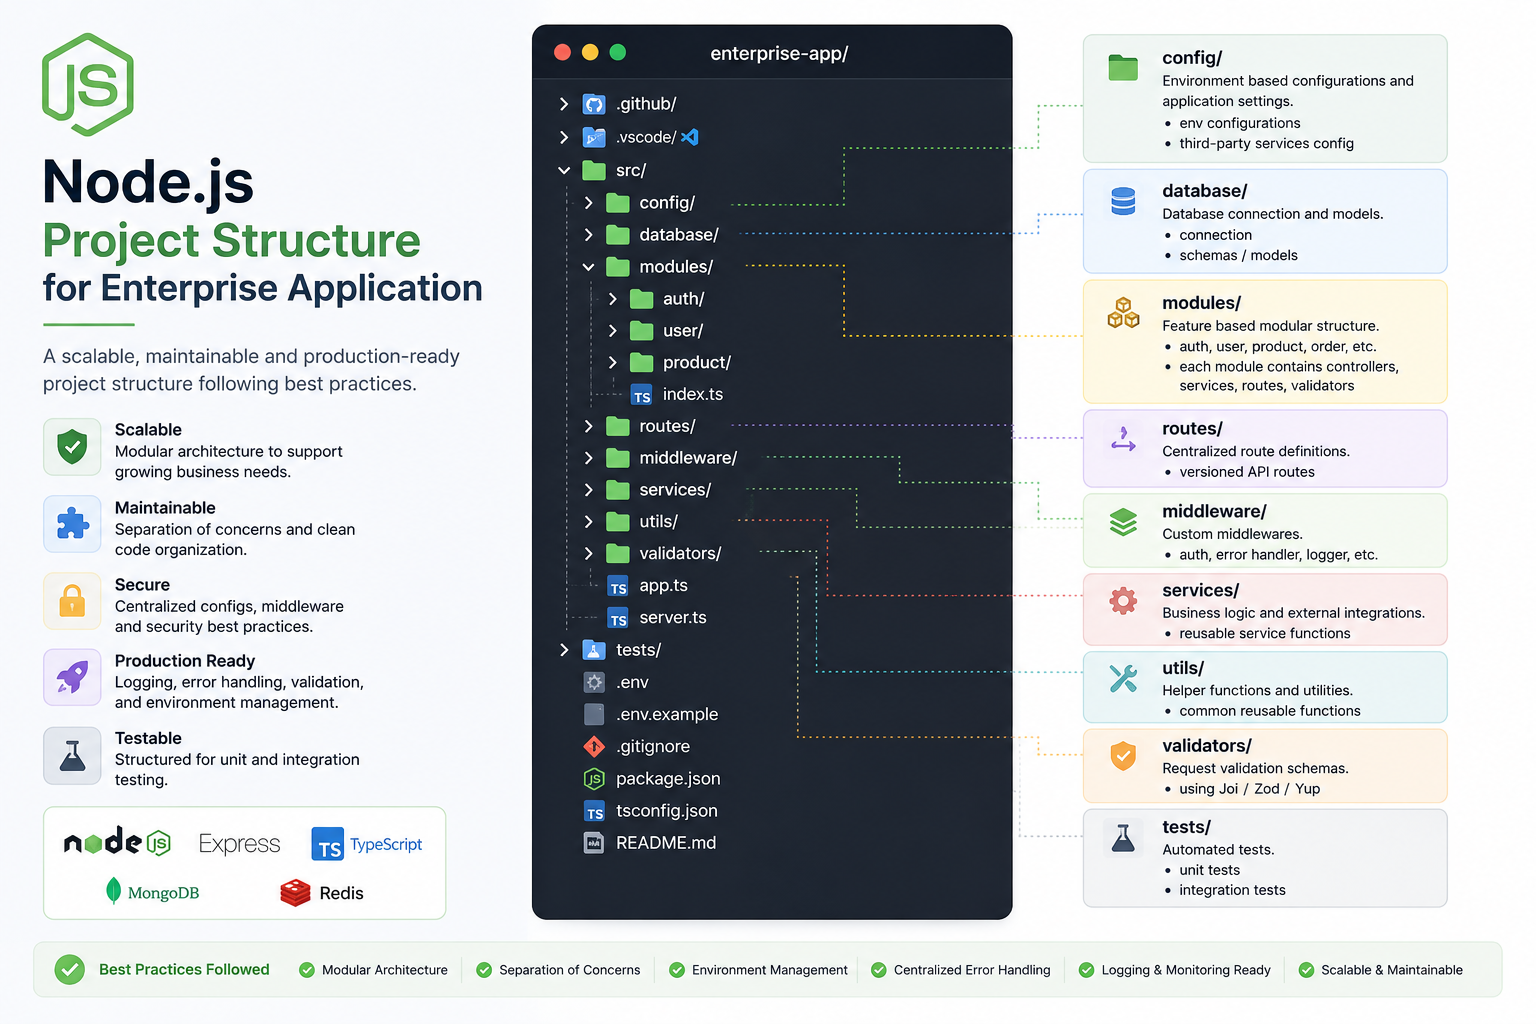Expand the routes/ folder chevron in tree

(x=588, y=427)
